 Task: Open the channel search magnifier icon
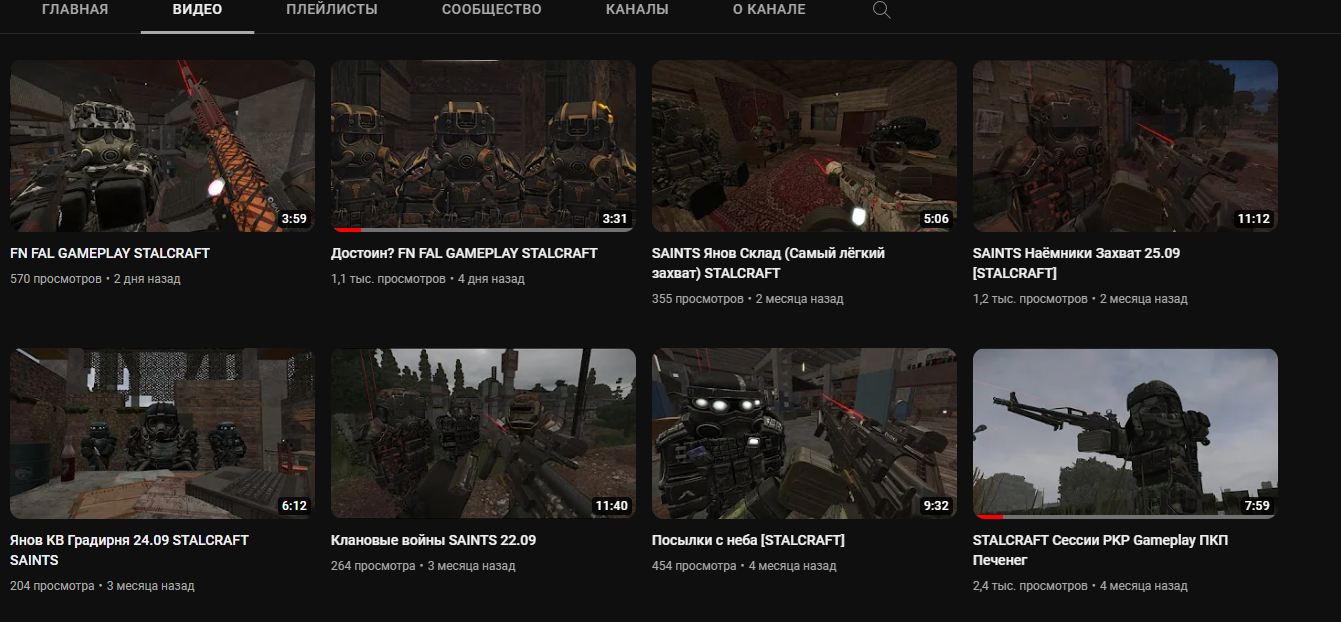[881, 10]
